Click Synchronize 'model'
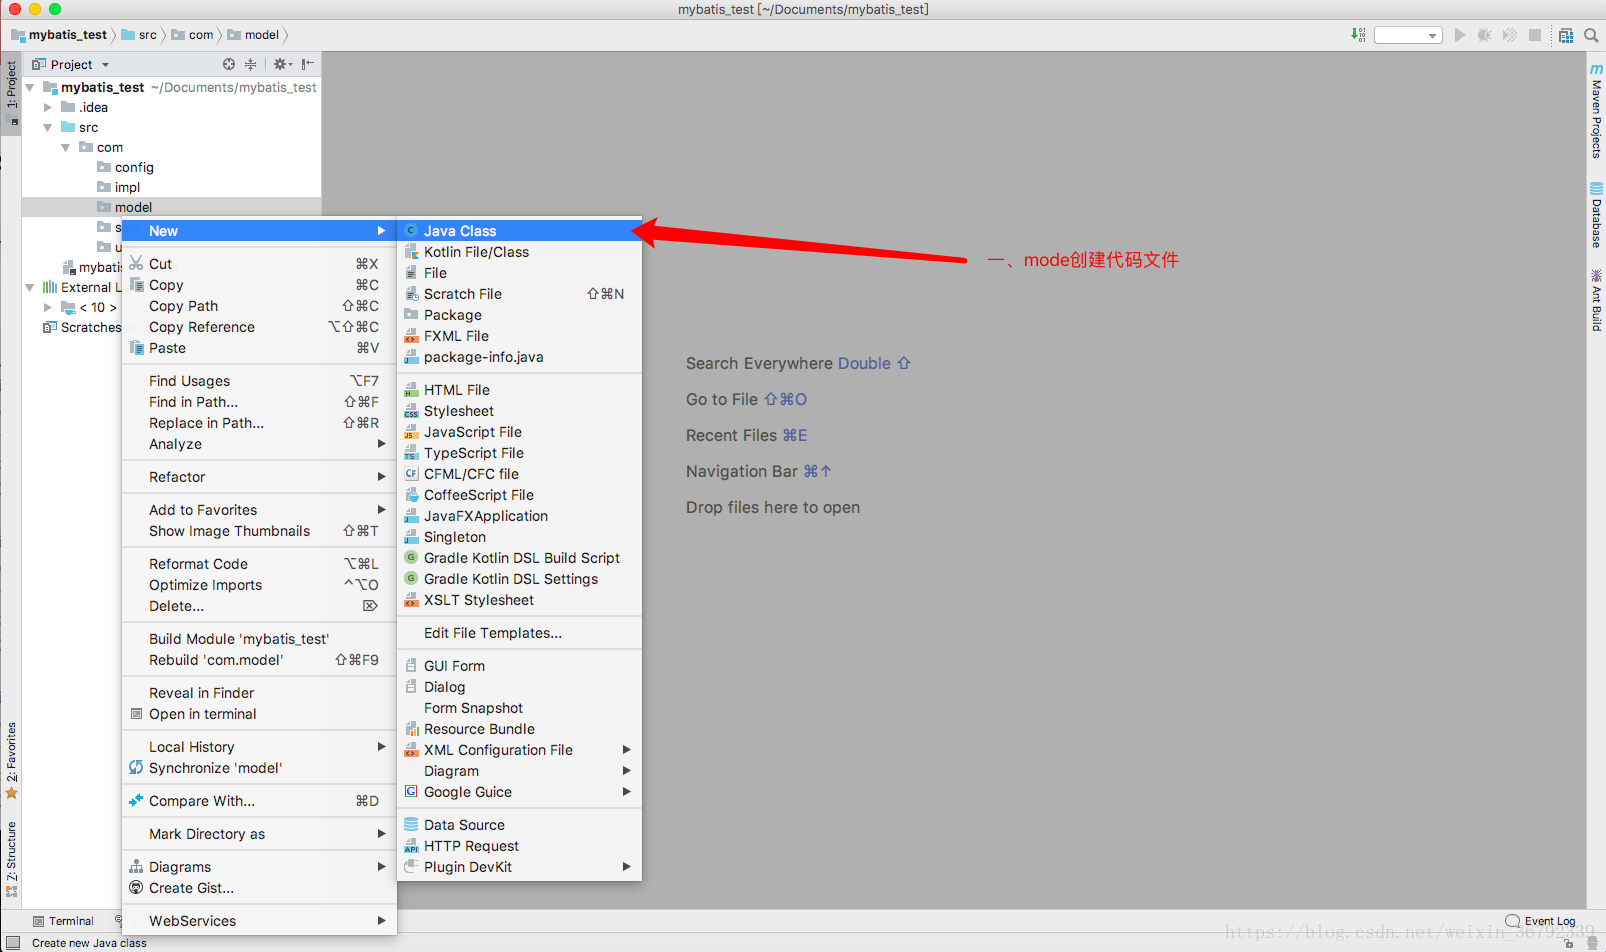The width and height of the screenshot is (1606, 952). click(259, 768)
